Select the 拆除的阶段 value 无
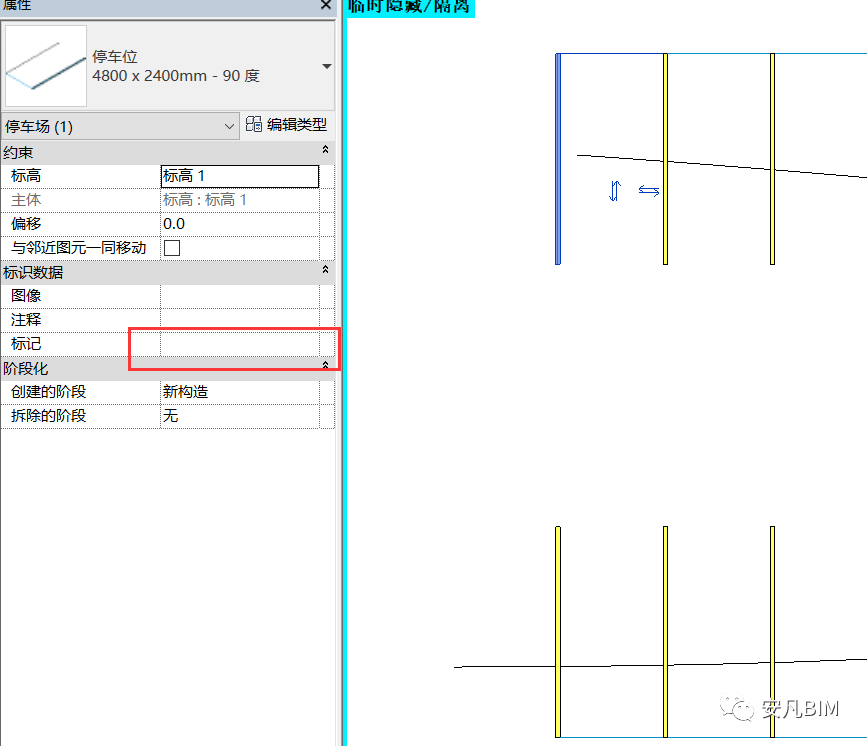This screenshot has width=867, height=746. (x=239, y=416)
